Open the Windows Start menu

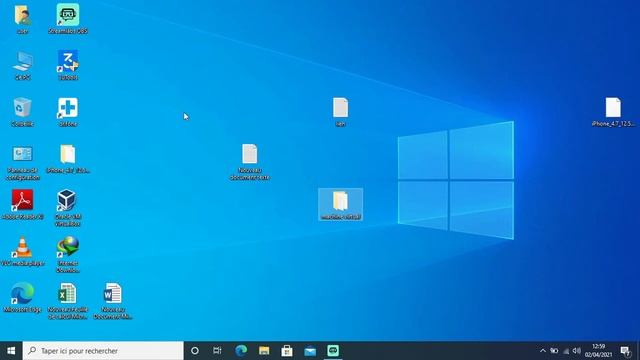[x=11, y=351]
